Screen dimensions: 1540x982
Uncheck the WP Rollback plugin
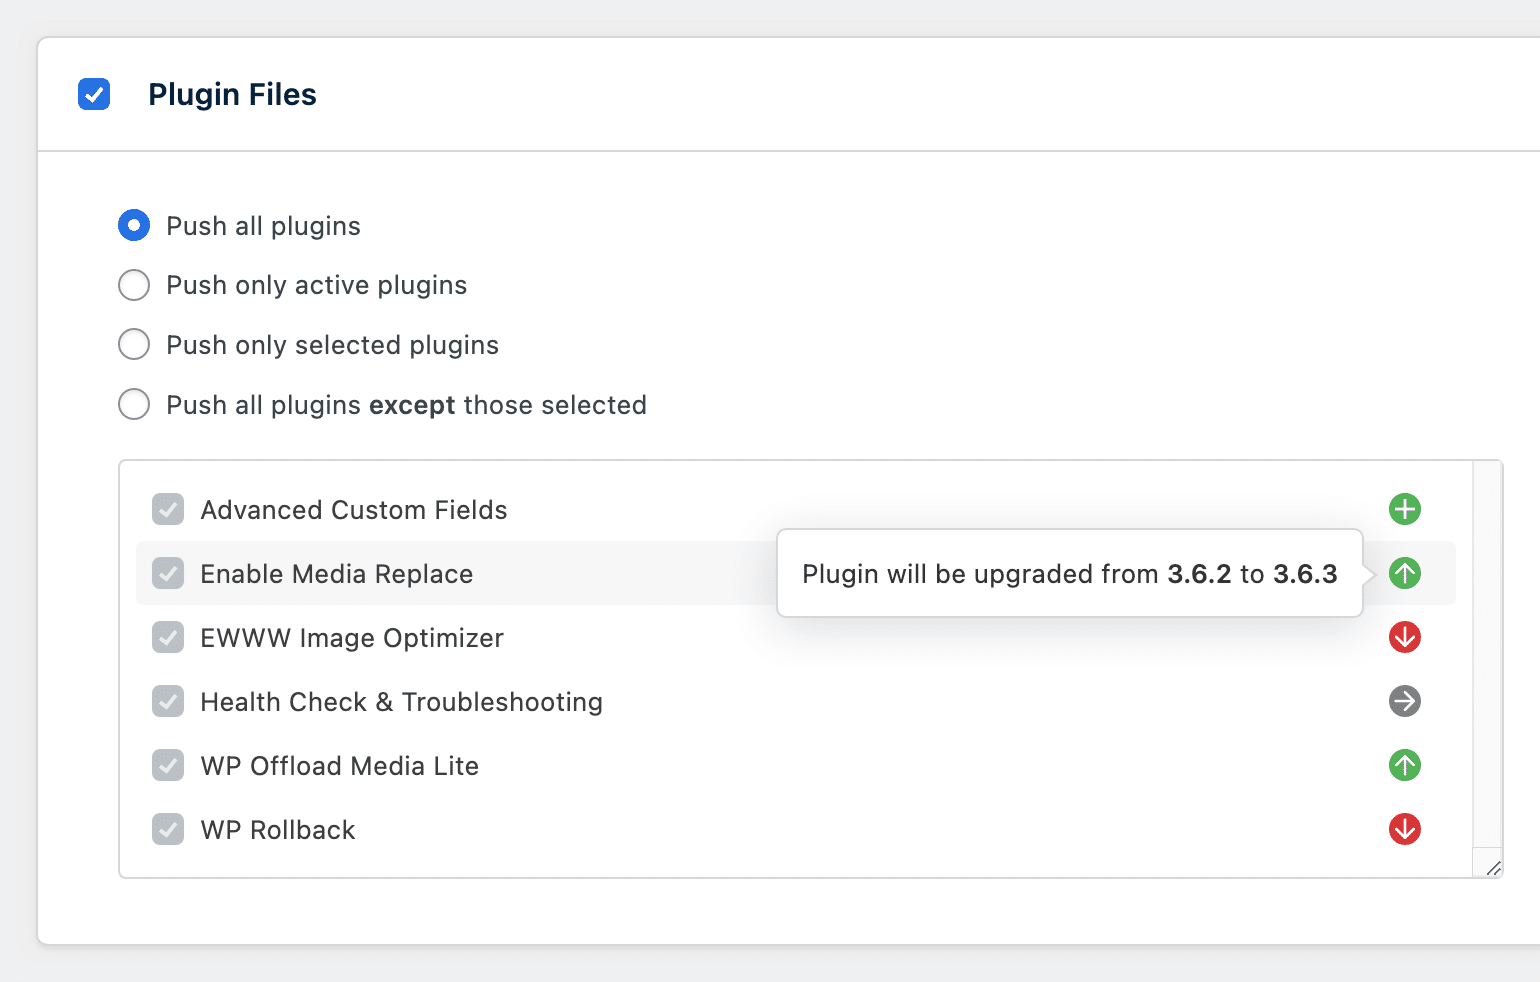[168, 829]
